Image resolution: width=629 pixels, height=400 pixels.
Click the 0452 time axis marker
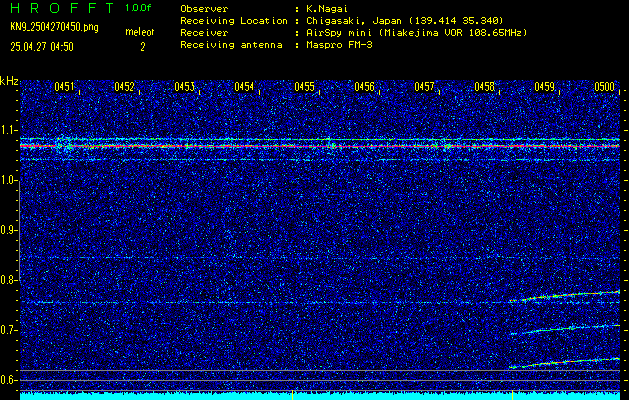point(124,87)
